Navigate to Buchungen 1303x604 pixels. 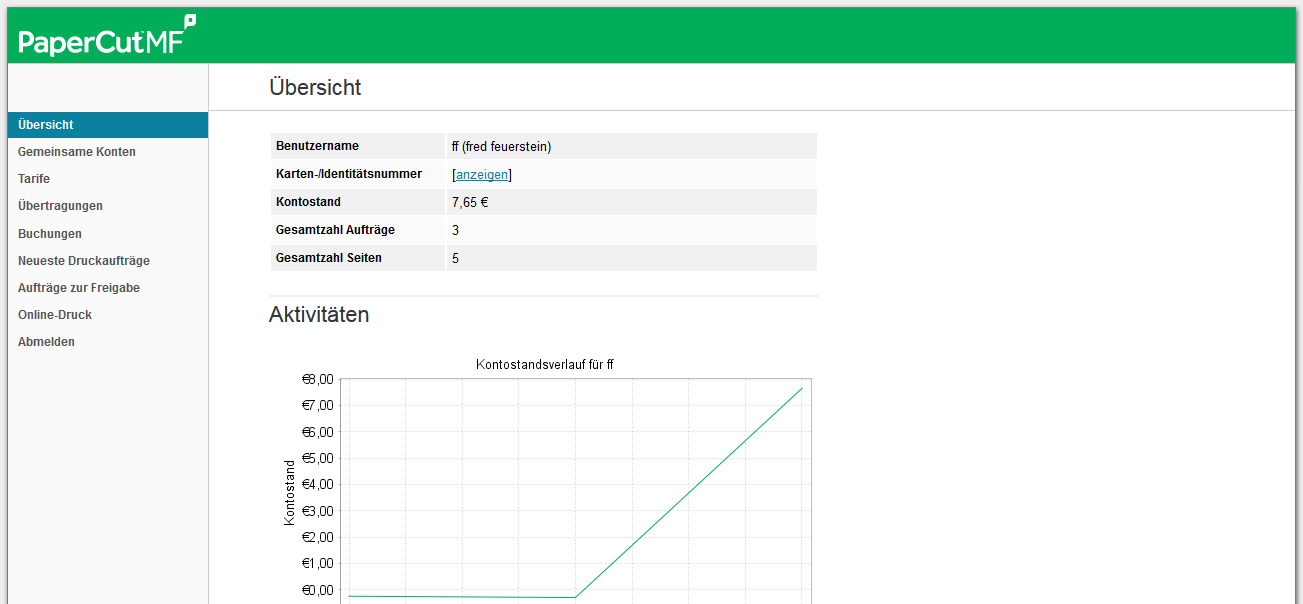[x=50, y=234]
